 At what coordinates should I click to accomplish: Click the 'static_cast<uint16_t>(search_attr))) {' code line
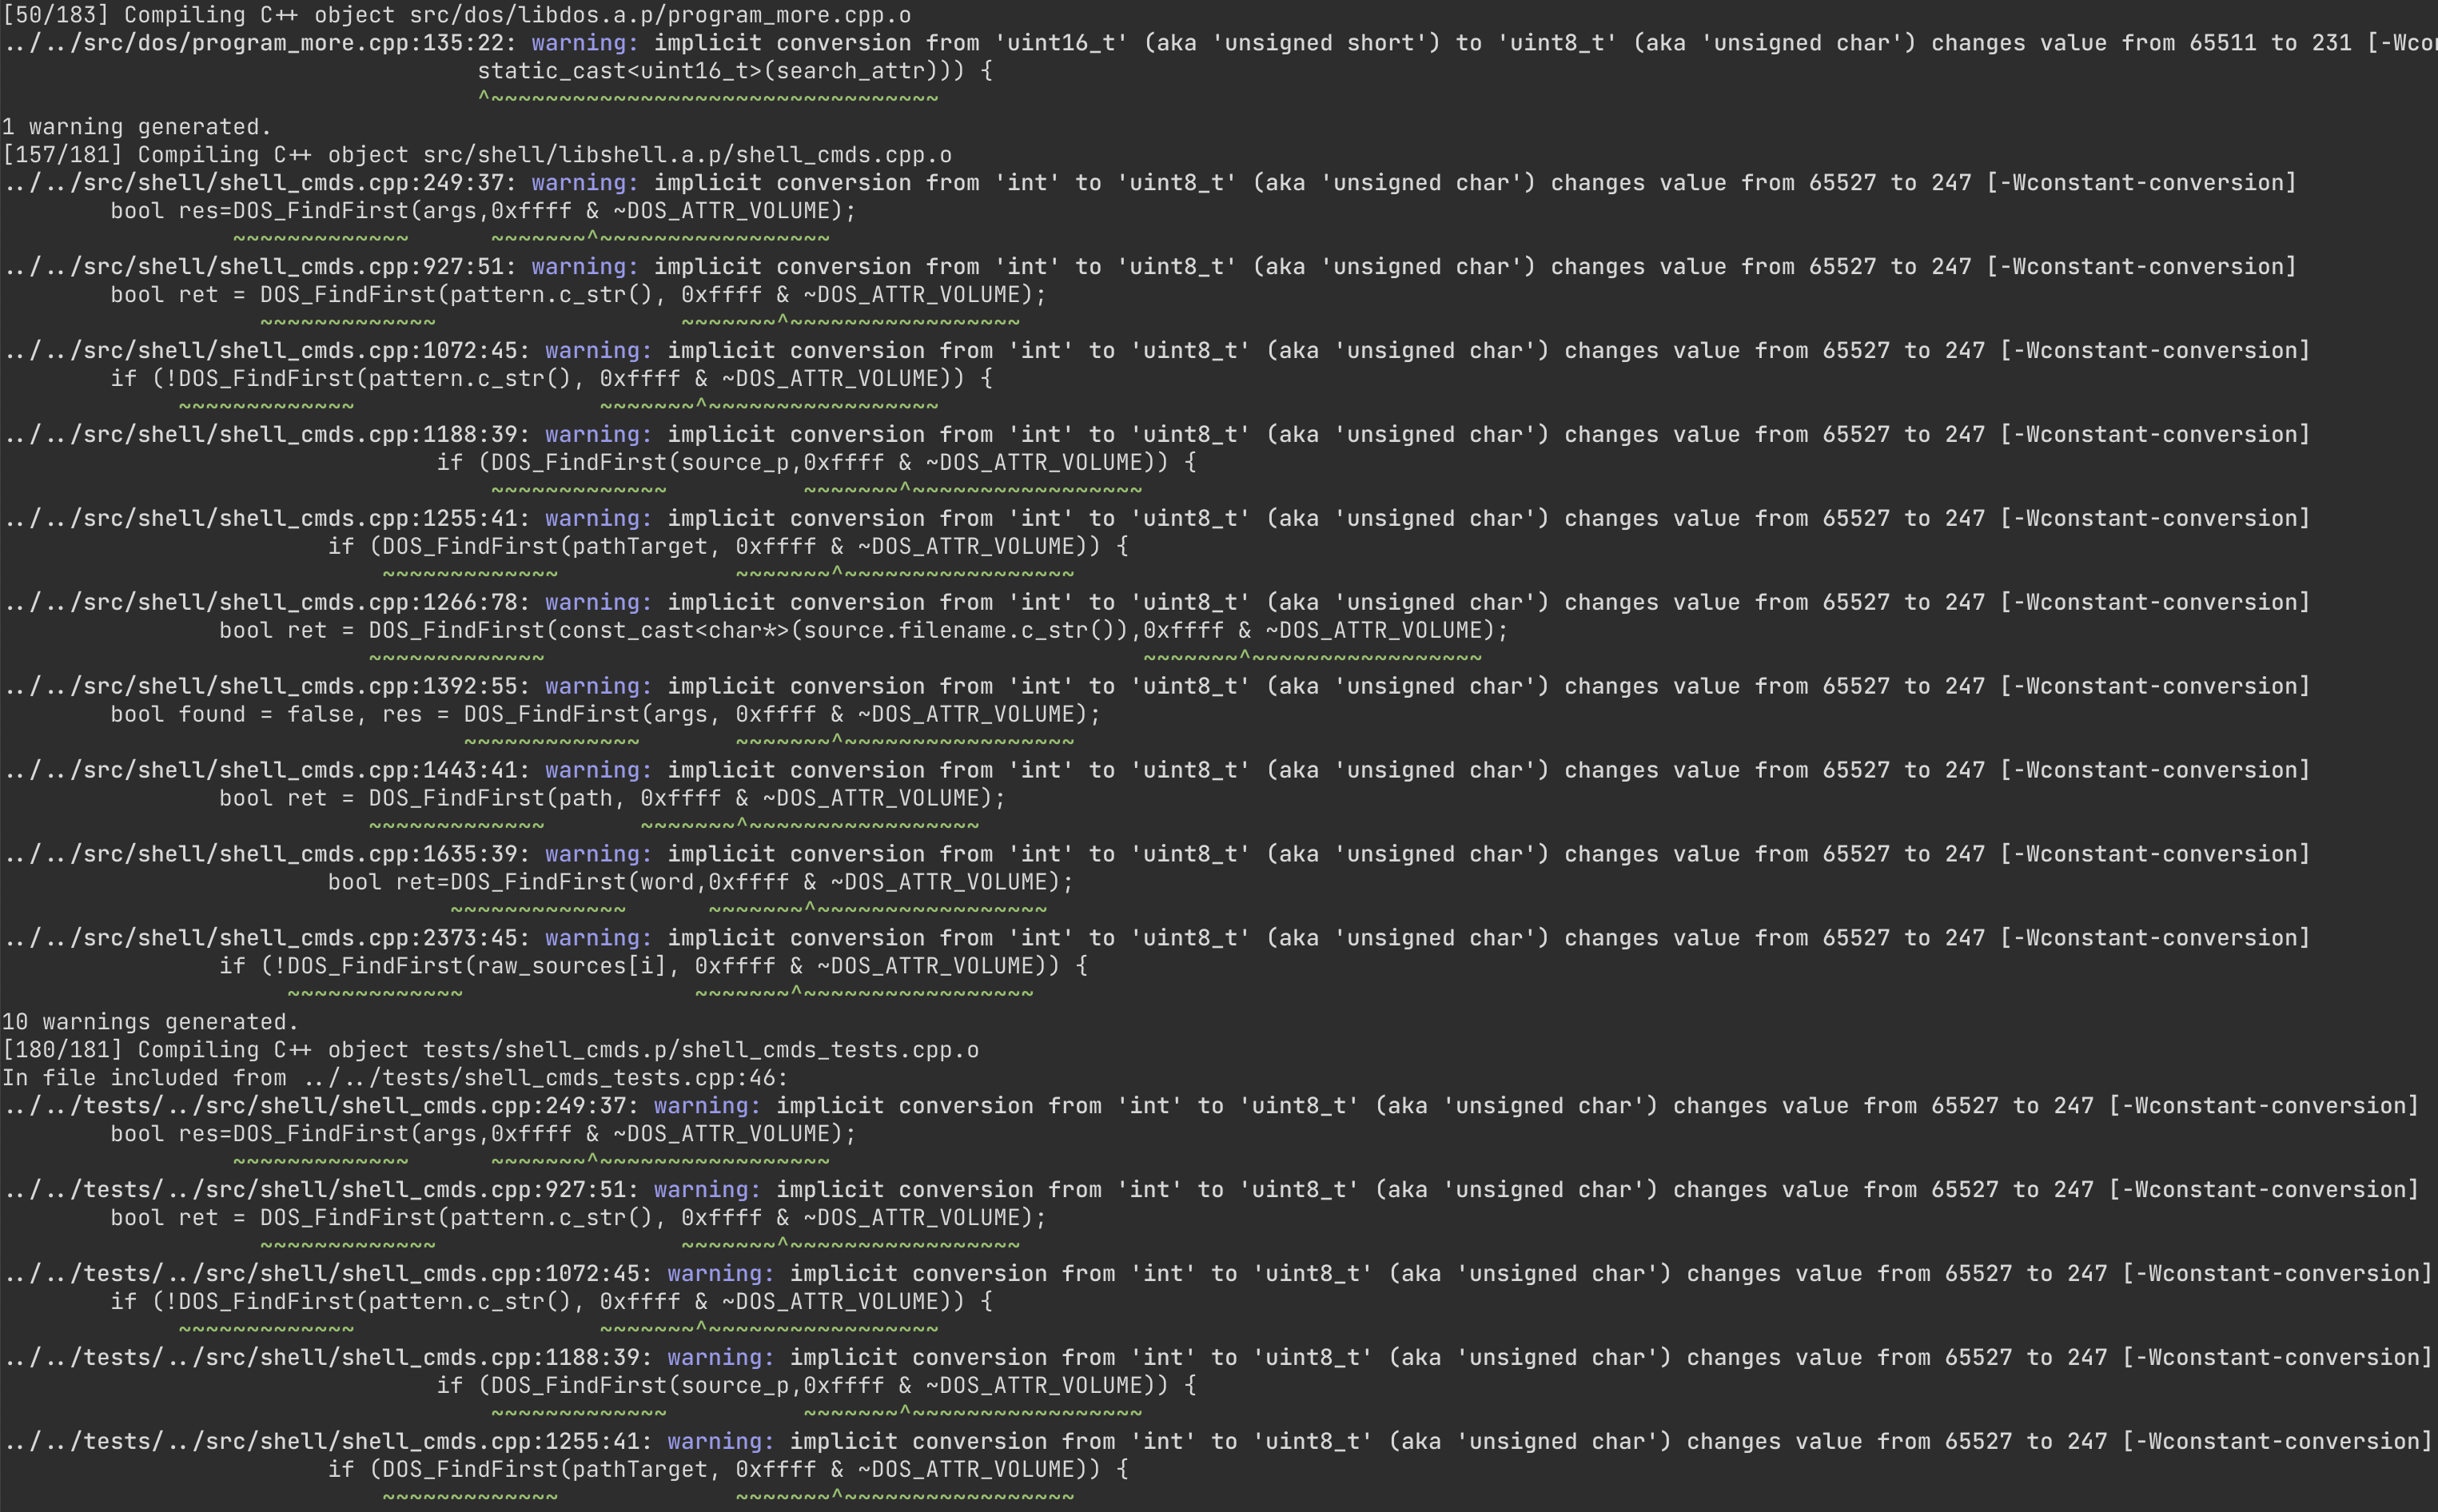pyautogui.click(x=735, y=71)
